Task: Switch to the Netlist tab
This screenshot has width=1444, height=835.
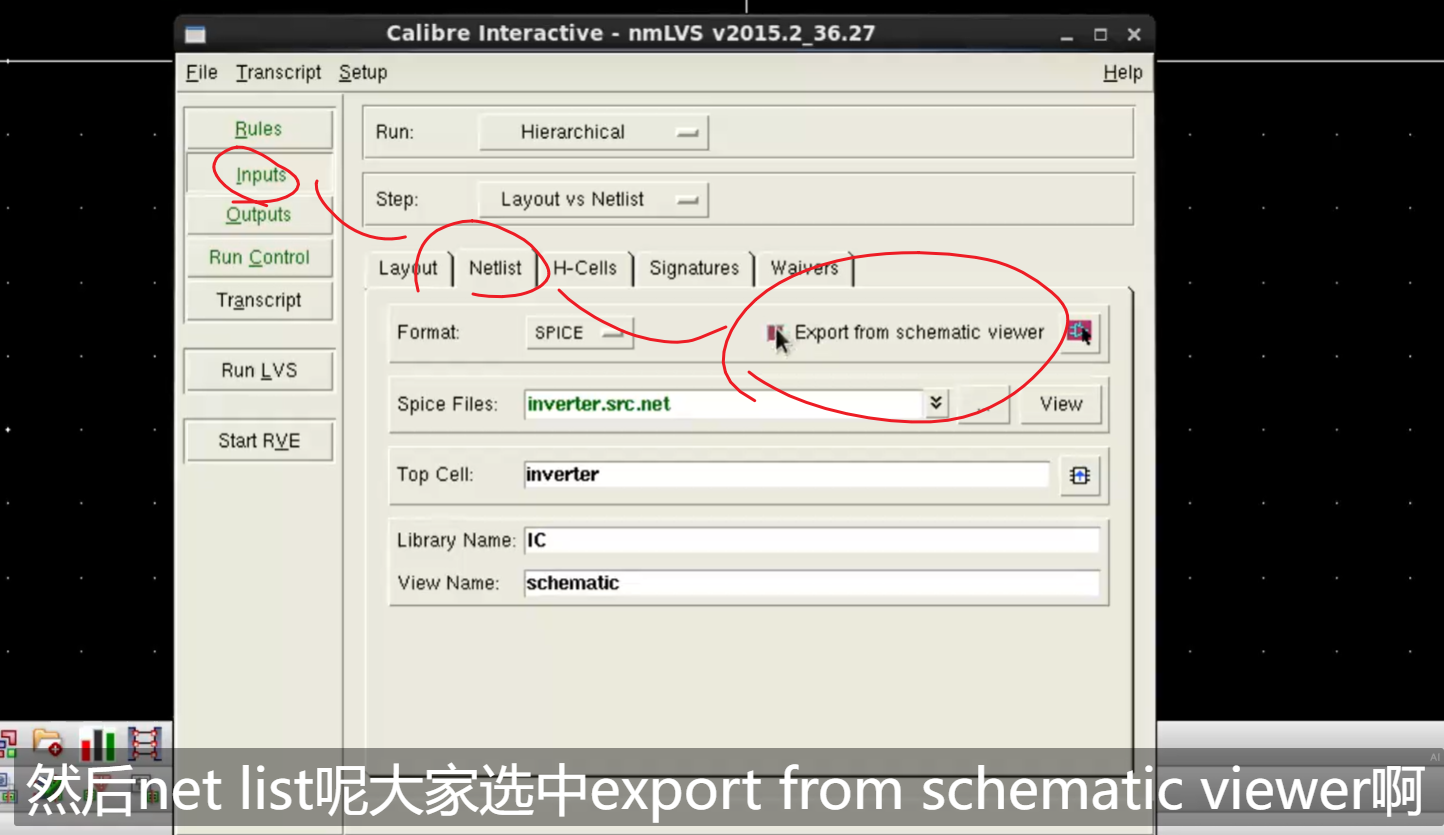Action: 496,268
